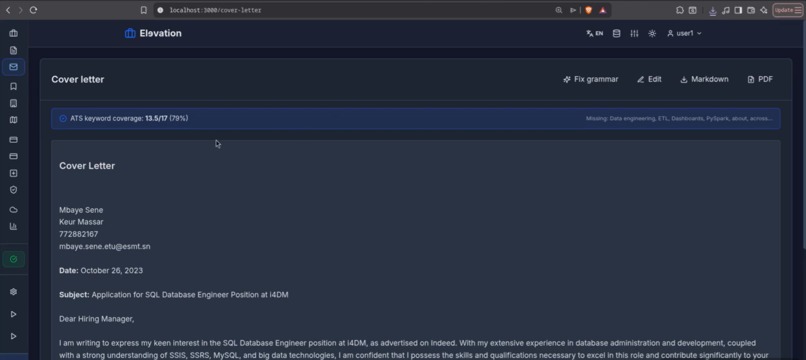The width and height of the screenshot is (806, 360).
Task: Click the "Dear Hiring Manager," line
Action: click(x=97, y=319)
